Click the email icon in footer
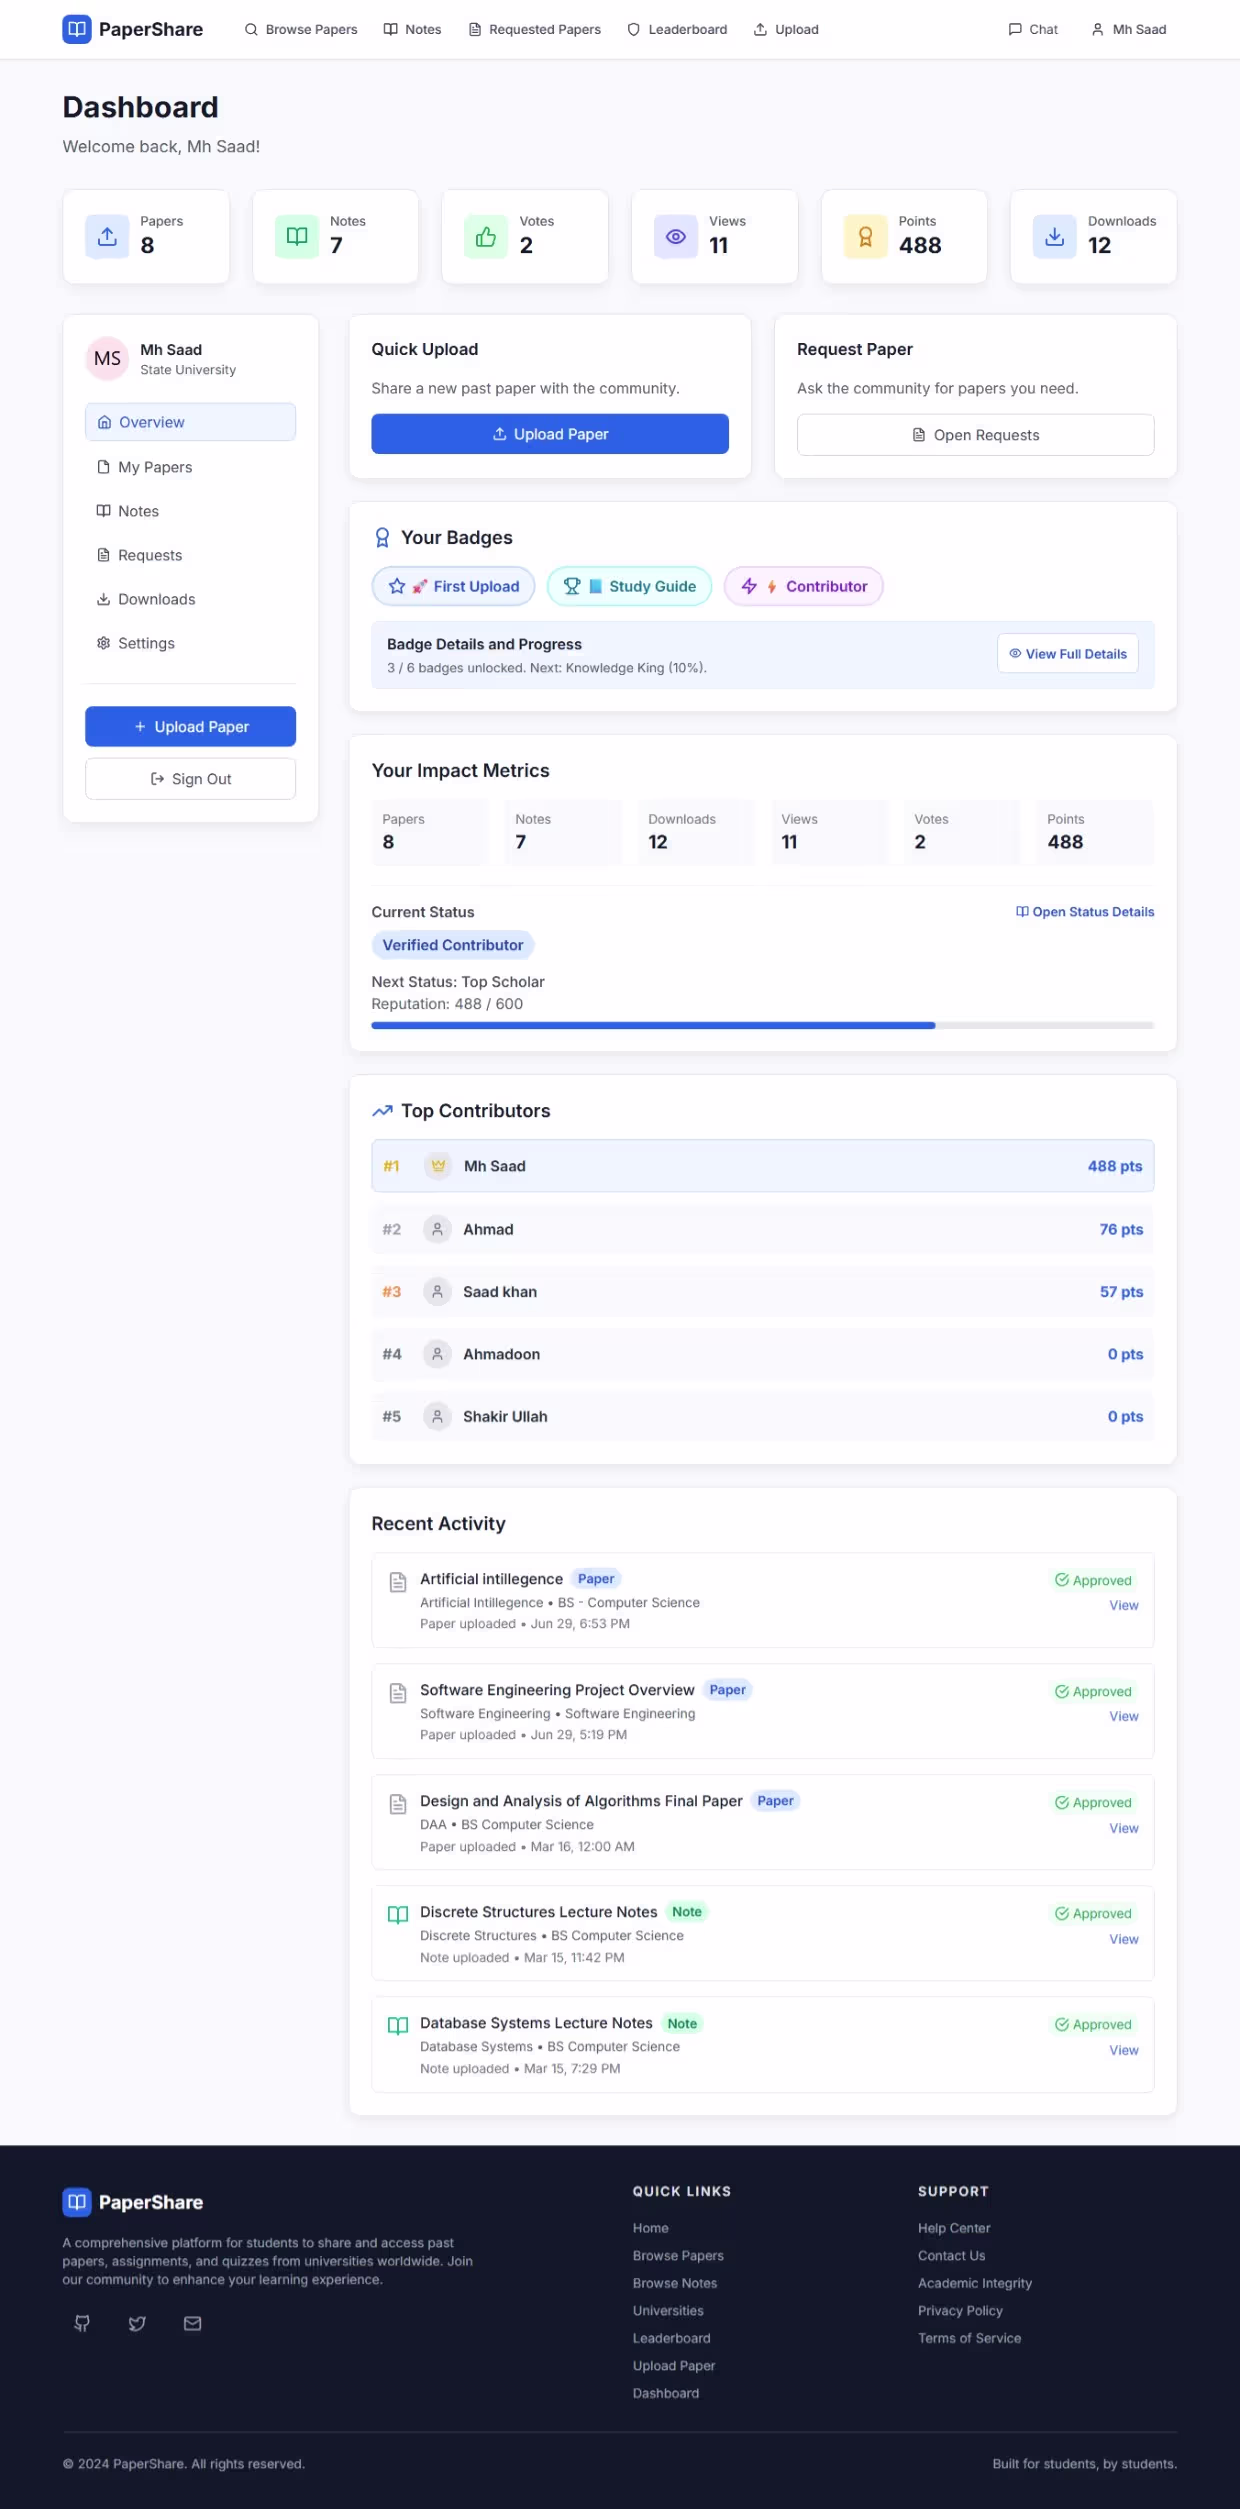Image resolution: width=1240 pixels, height=2509 pixels. 193,2323
